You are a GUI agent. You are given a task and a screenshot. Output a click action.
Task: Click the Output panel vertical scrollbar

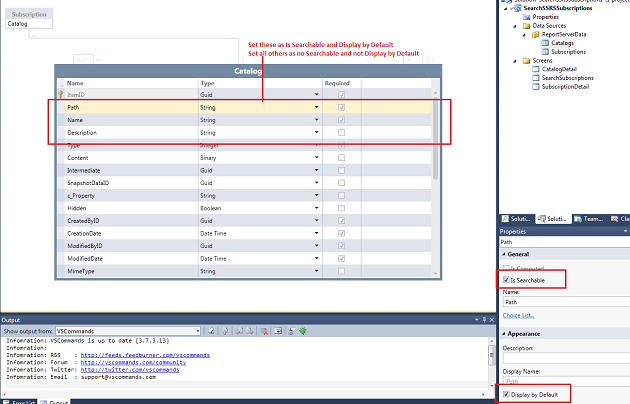[491, 363]
